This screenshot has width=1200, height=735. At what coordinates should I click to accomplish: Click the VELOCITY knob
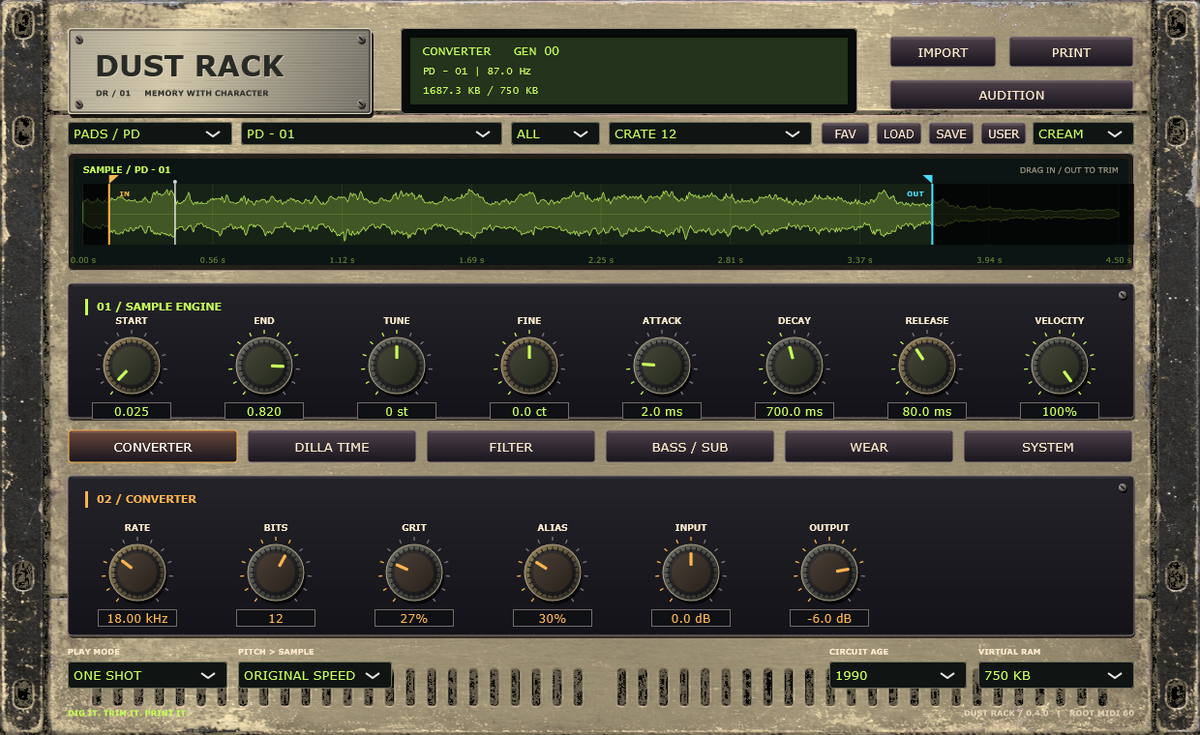[x=1059, y=365]
